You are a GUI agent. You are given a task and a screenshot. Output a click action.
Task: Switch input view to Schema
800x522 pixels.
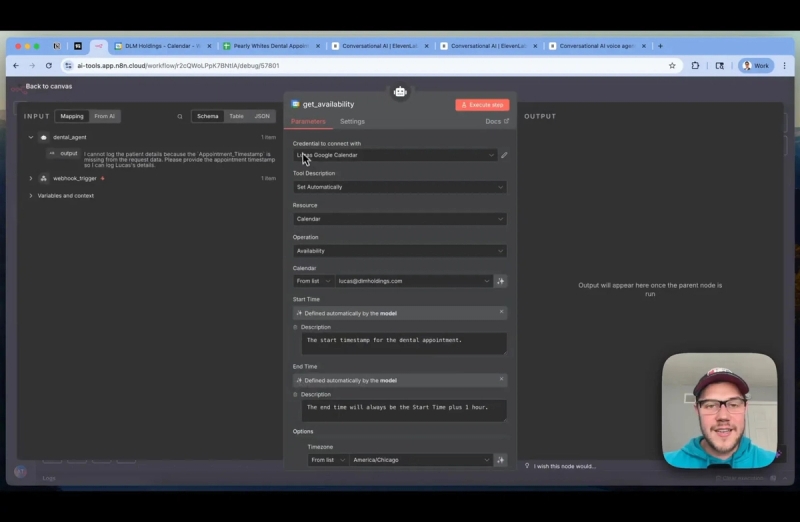[208, 116]
